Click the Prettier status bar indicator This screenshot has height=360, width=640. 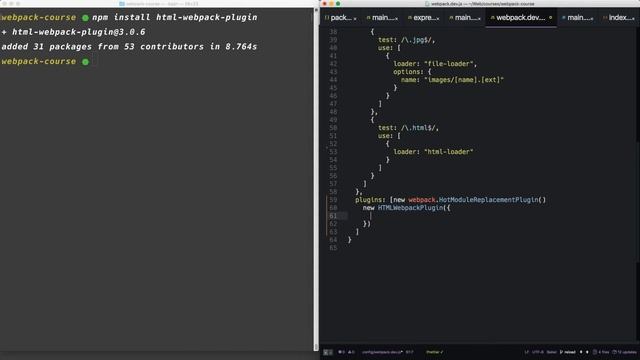point(435,352)
